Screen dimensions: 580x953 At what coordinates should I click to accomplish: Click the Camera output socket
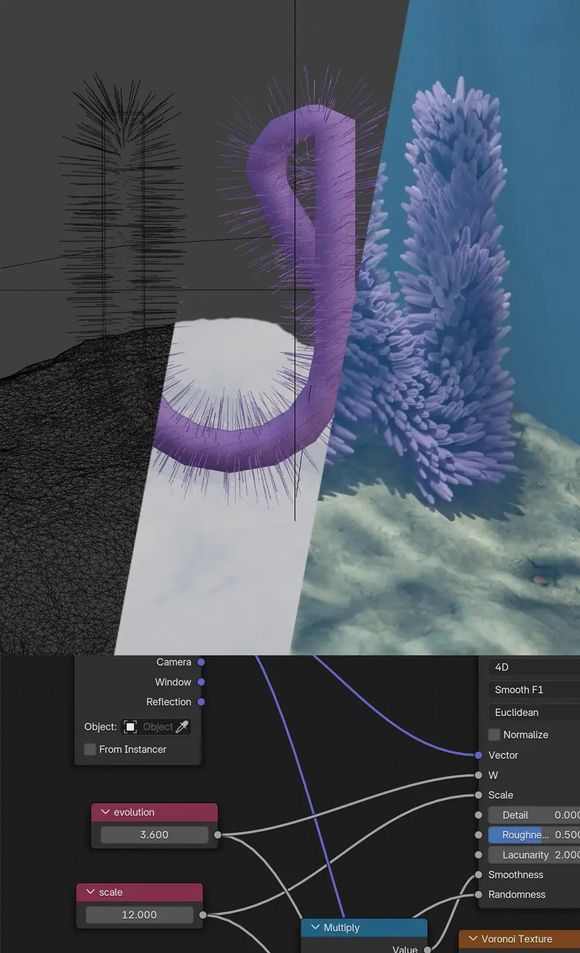(201, 662)
